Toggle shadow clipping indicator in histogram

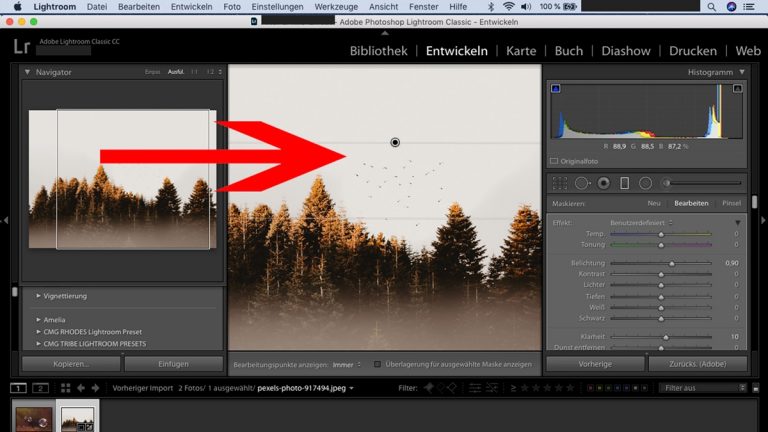pyautogui.click(x=556, y=89)
